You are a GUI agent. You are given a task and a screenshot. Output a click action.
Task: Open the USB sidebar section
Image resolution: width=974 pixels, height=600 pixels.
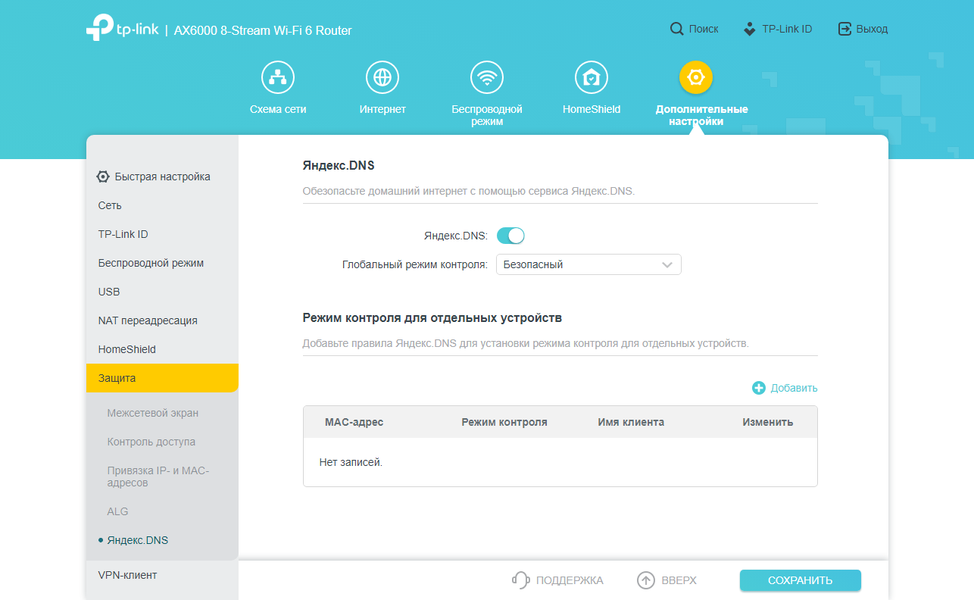162,291
